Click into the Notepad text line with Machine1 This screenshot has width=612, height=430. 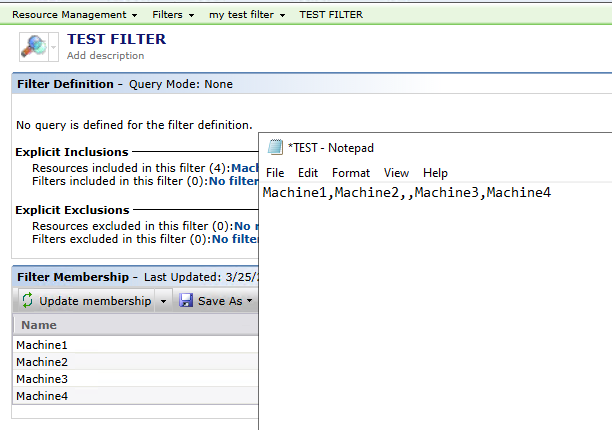tap(407, 192)
